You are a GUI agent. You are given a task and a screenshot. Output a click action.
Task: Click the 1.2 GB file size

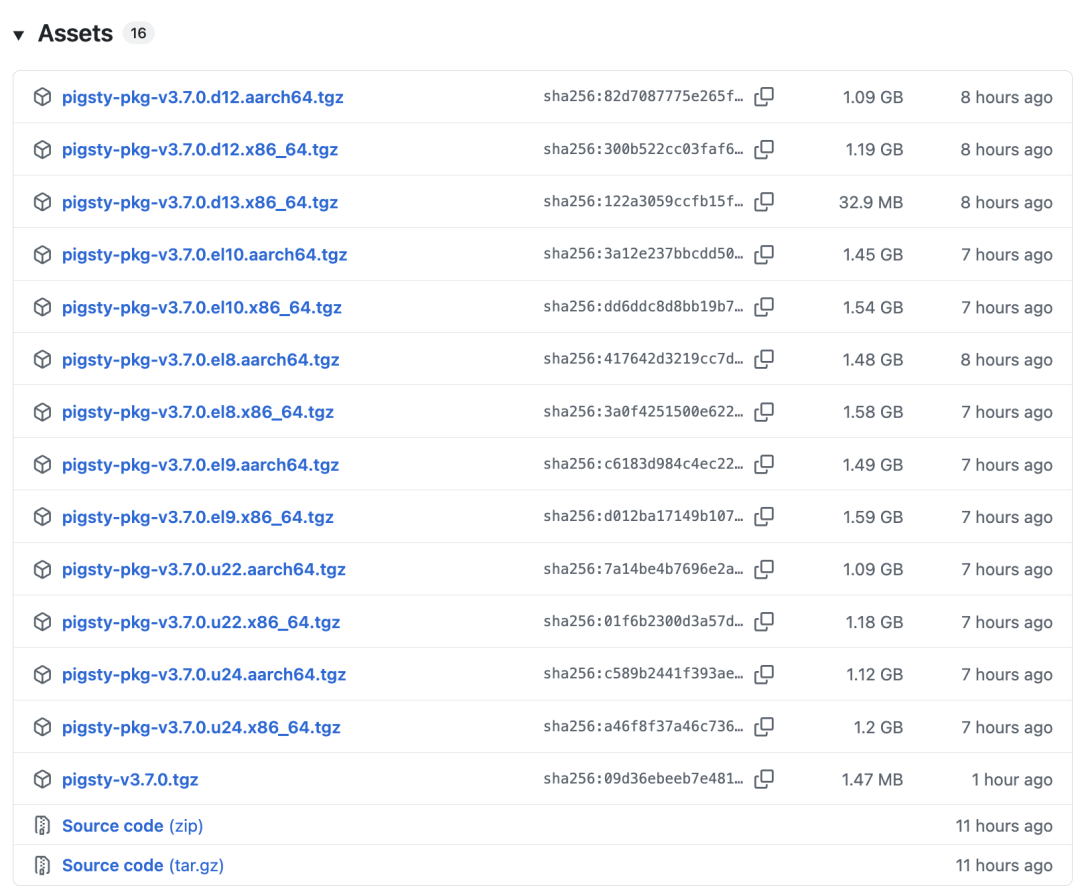click(878, 727)
